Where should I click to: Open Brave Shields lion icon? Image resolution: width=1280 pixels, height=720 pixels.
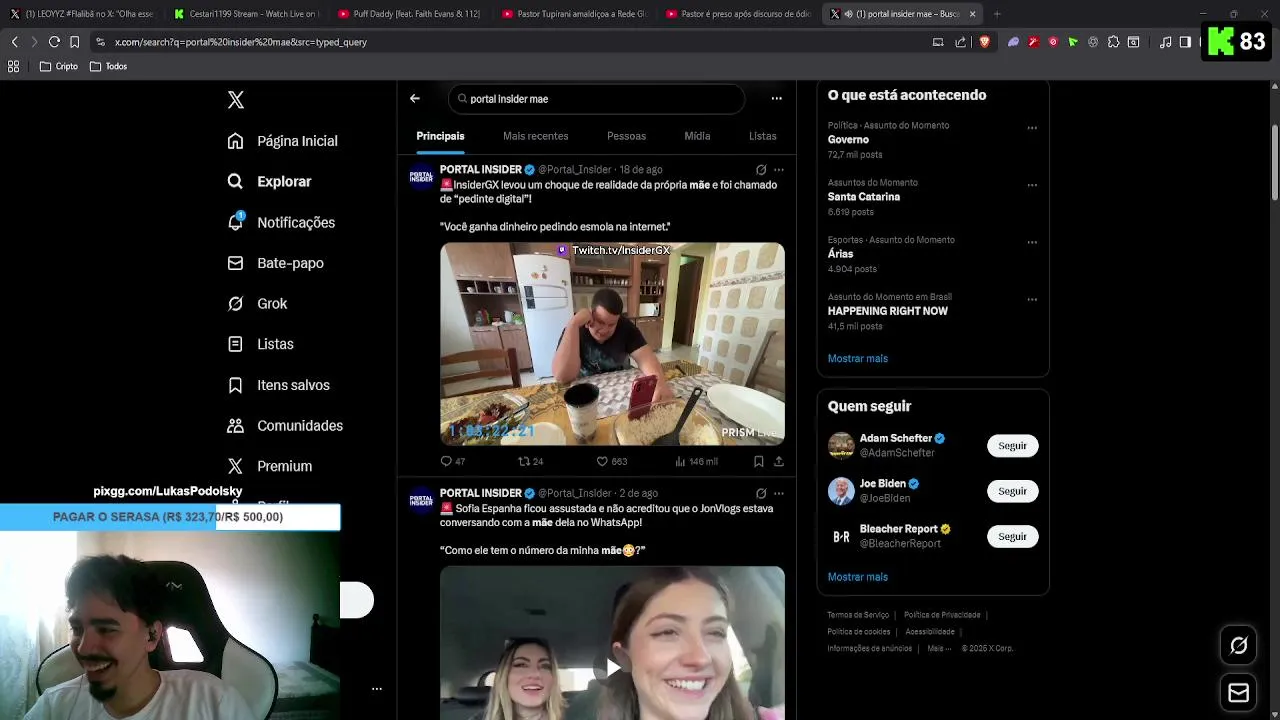tap(984, 42)
